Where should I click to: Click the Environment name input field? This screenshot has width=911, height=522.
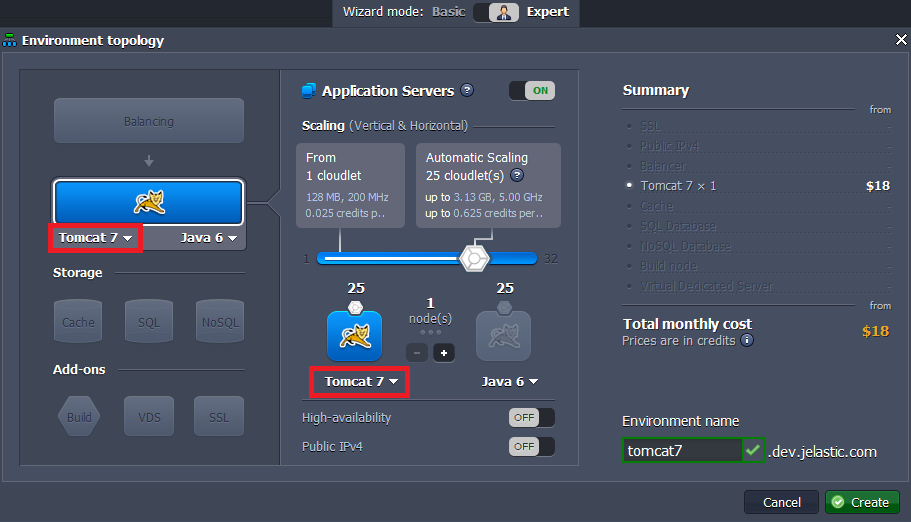coord(682,451)
